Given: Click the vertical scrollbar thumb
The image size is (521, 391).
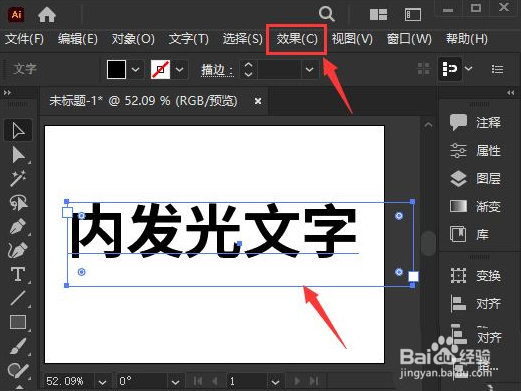Looking at the screenshot, I should point(428,243).
